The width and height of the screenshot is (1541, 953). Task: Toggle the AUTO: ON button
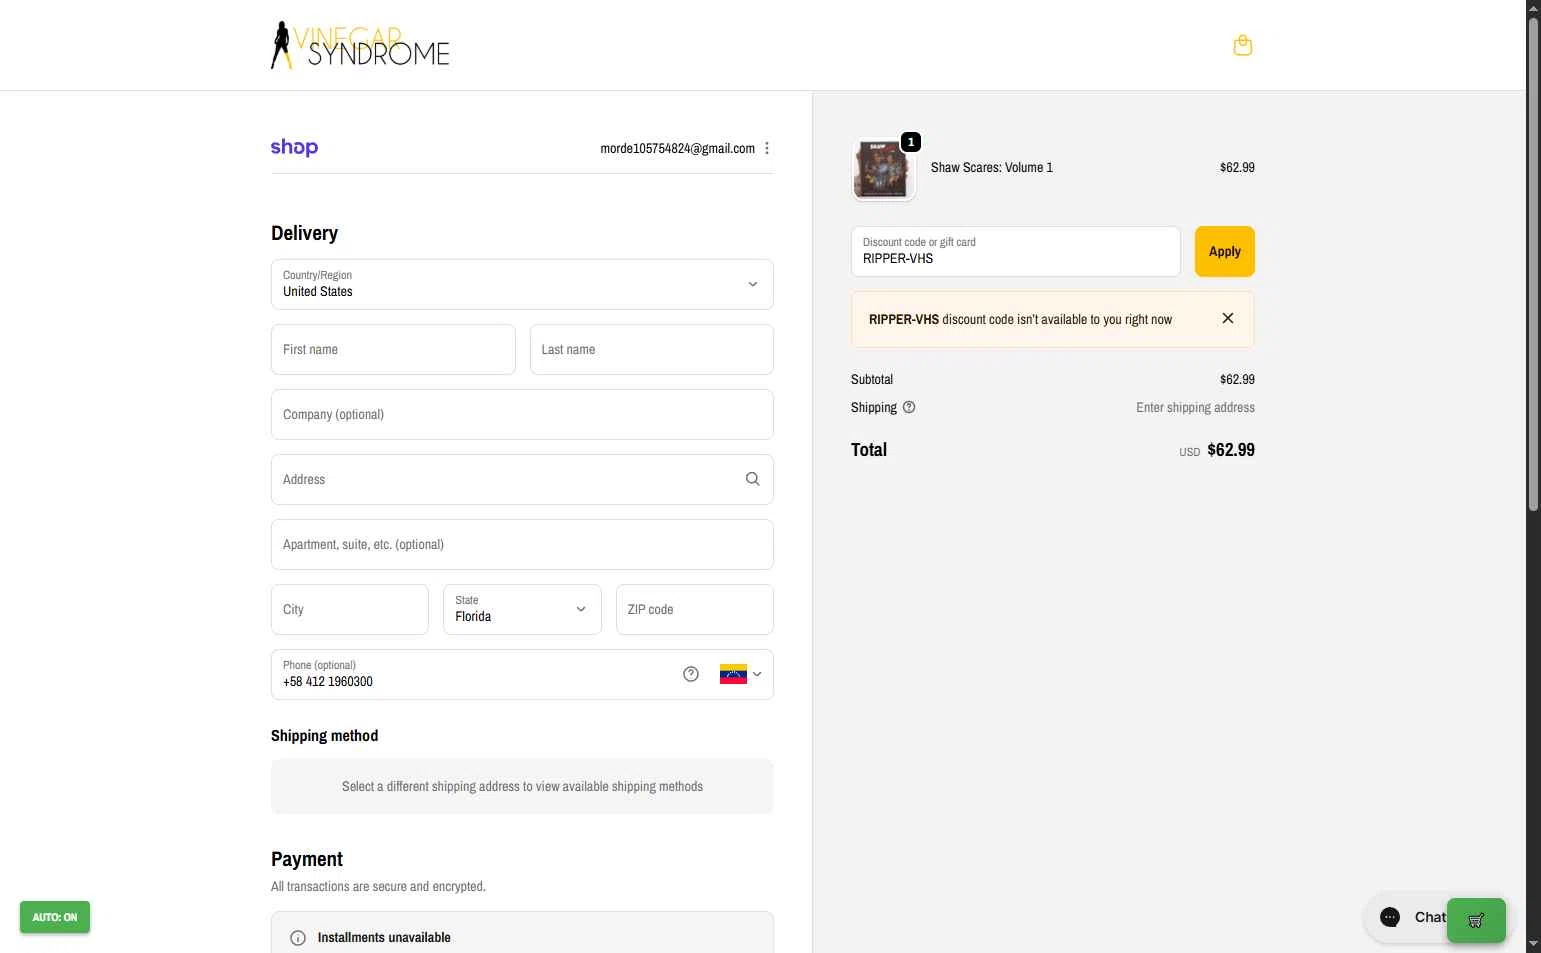click(55, 917)
